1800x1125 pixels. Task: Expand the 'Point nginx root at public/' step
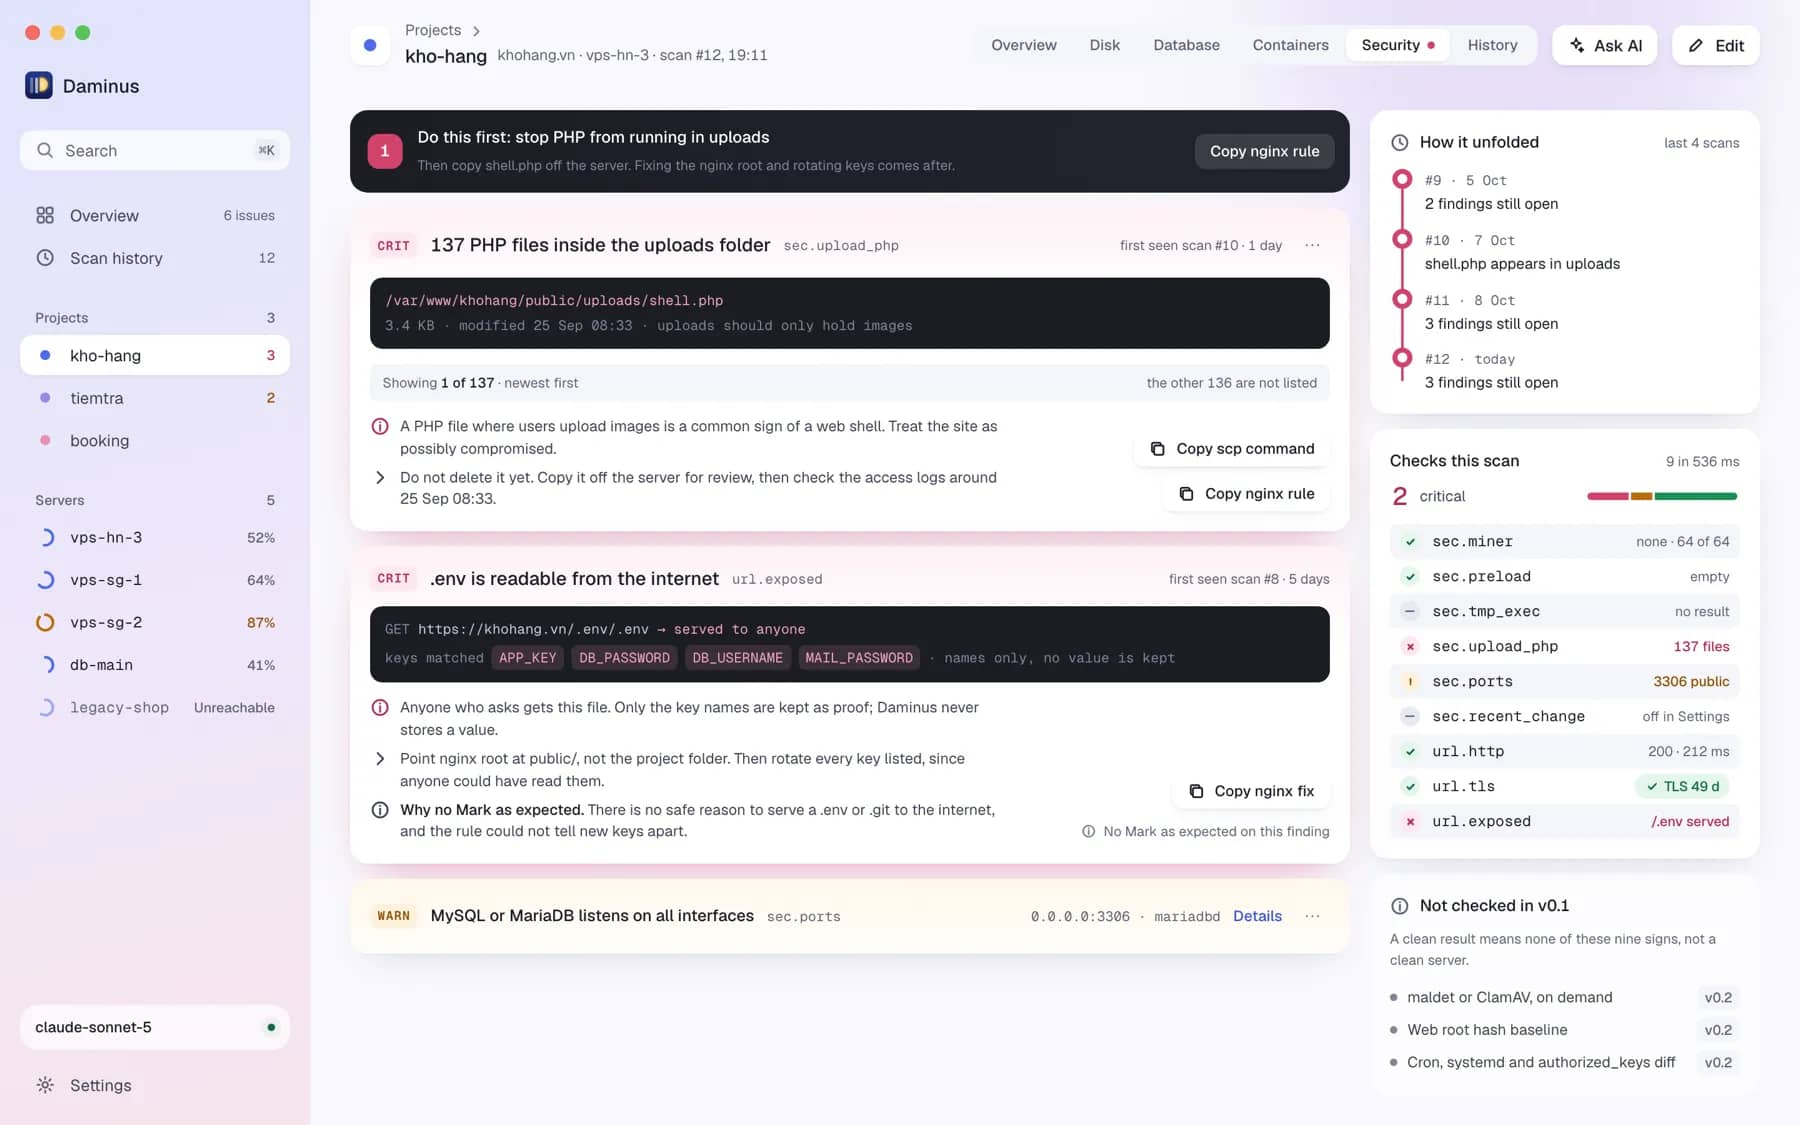[380, 759]
